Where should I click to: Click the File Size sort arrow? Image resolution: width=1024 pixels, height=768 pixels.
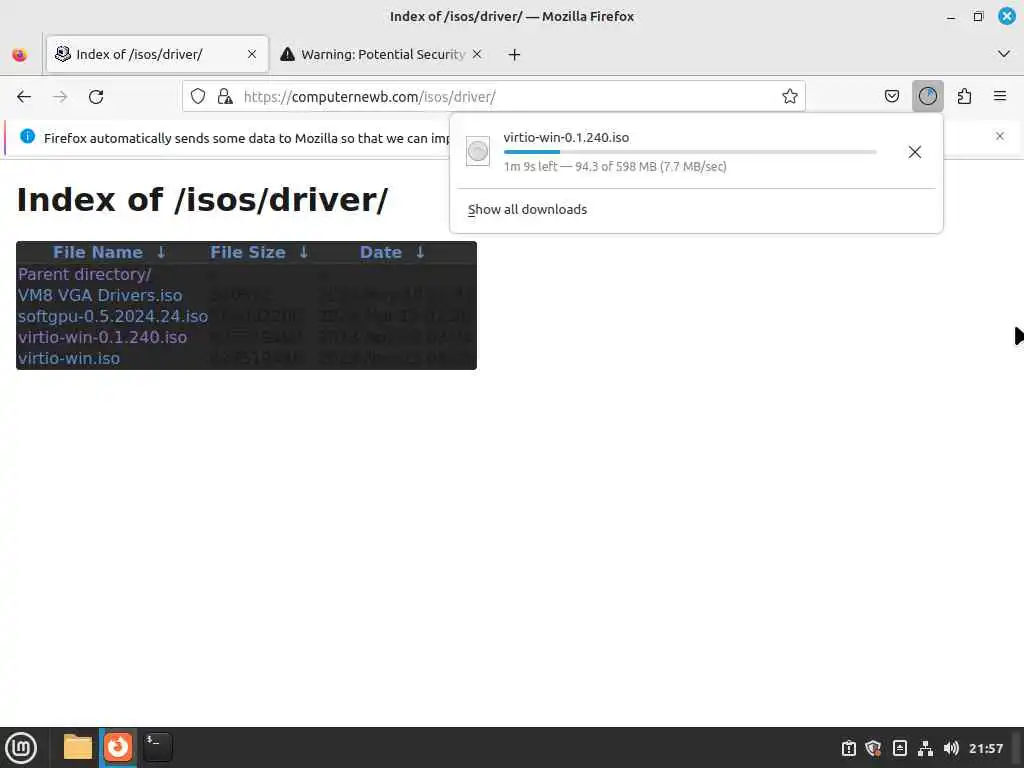pyautogui.click(x=304, y=253)
